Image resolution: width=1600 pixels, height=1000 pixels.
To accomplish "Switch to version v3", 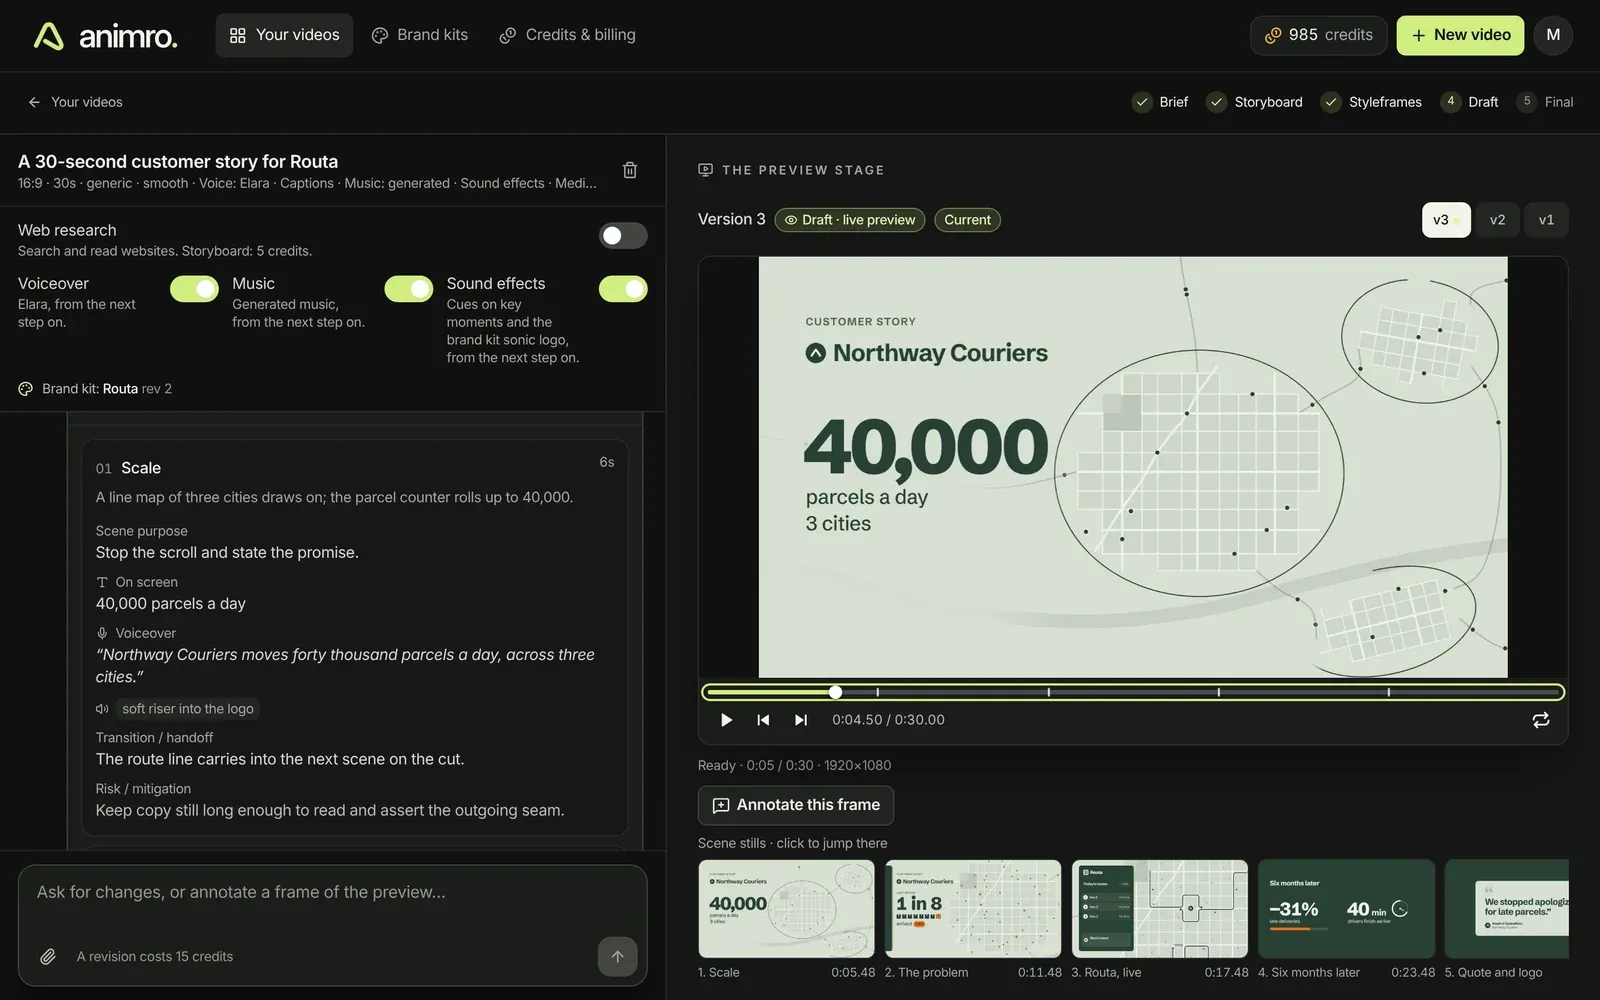I will pyautogui.click(x=1446, y=220).
